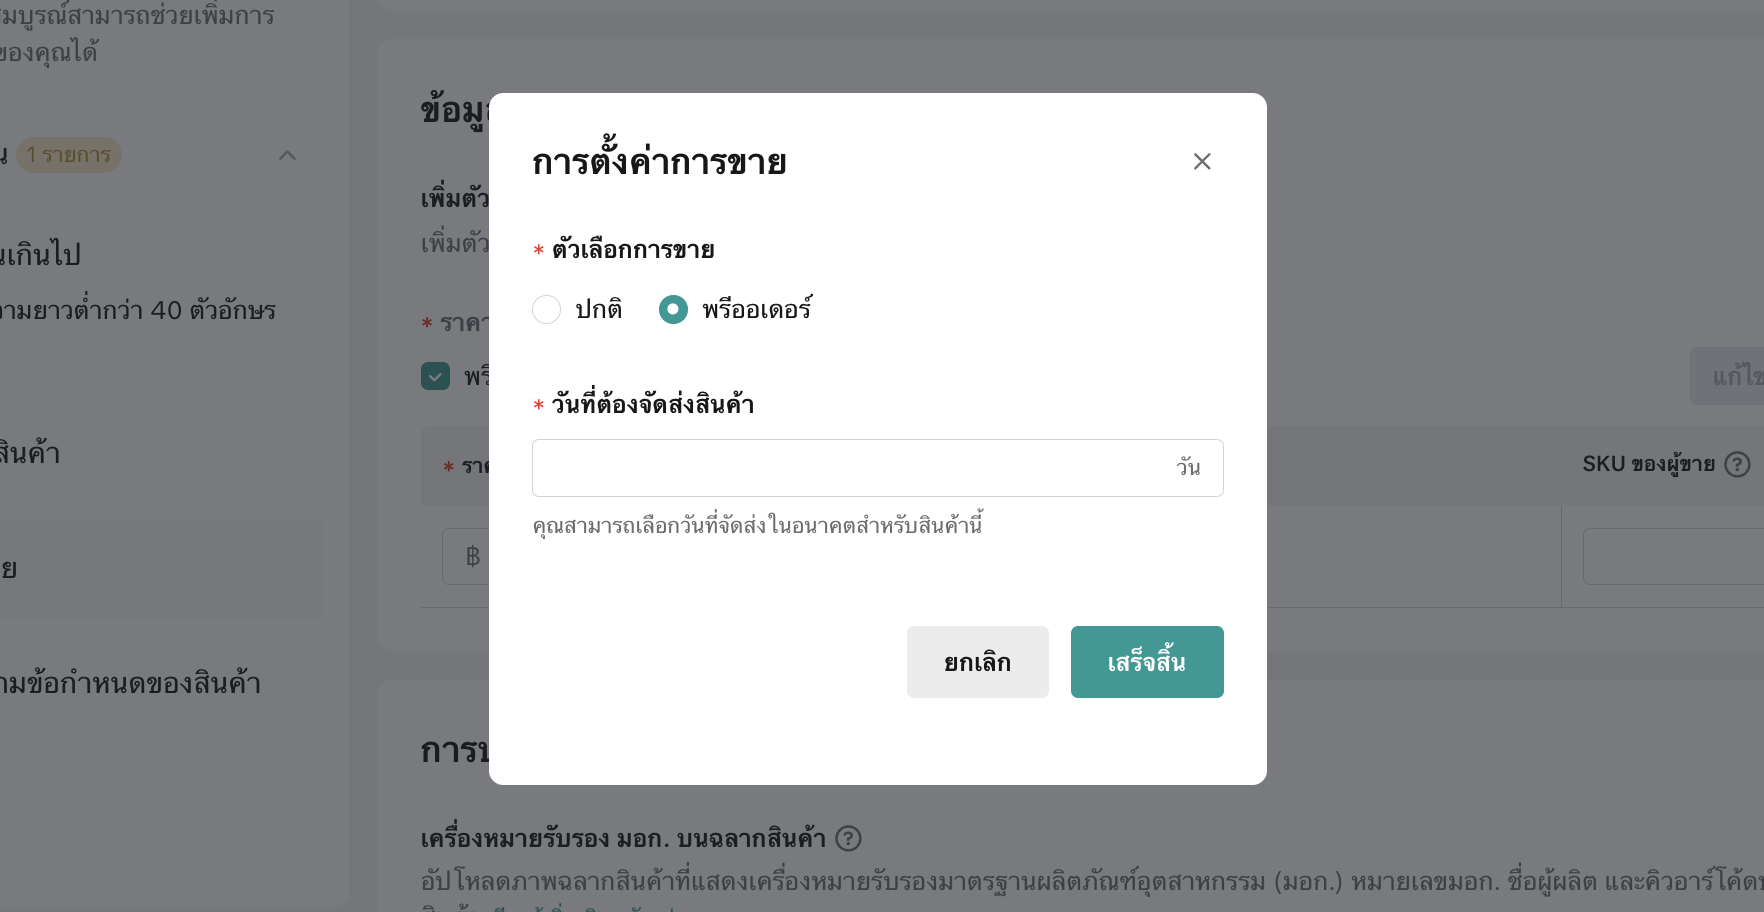The width and height of the screenshot is (1764, 912).
Task: Click the วันที่ต้องจัดส่งสินค้า field label
Action: 653,405
